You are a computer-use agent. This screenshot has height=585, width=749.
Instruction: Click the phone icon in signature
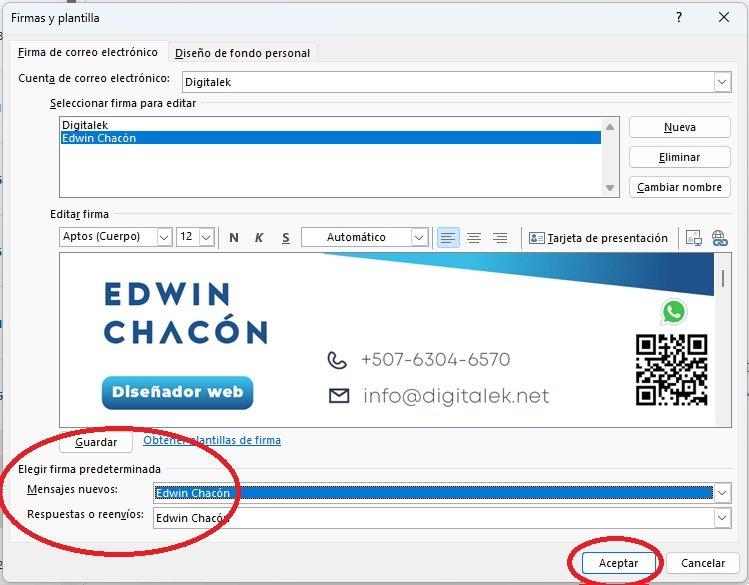click(337, 360)
